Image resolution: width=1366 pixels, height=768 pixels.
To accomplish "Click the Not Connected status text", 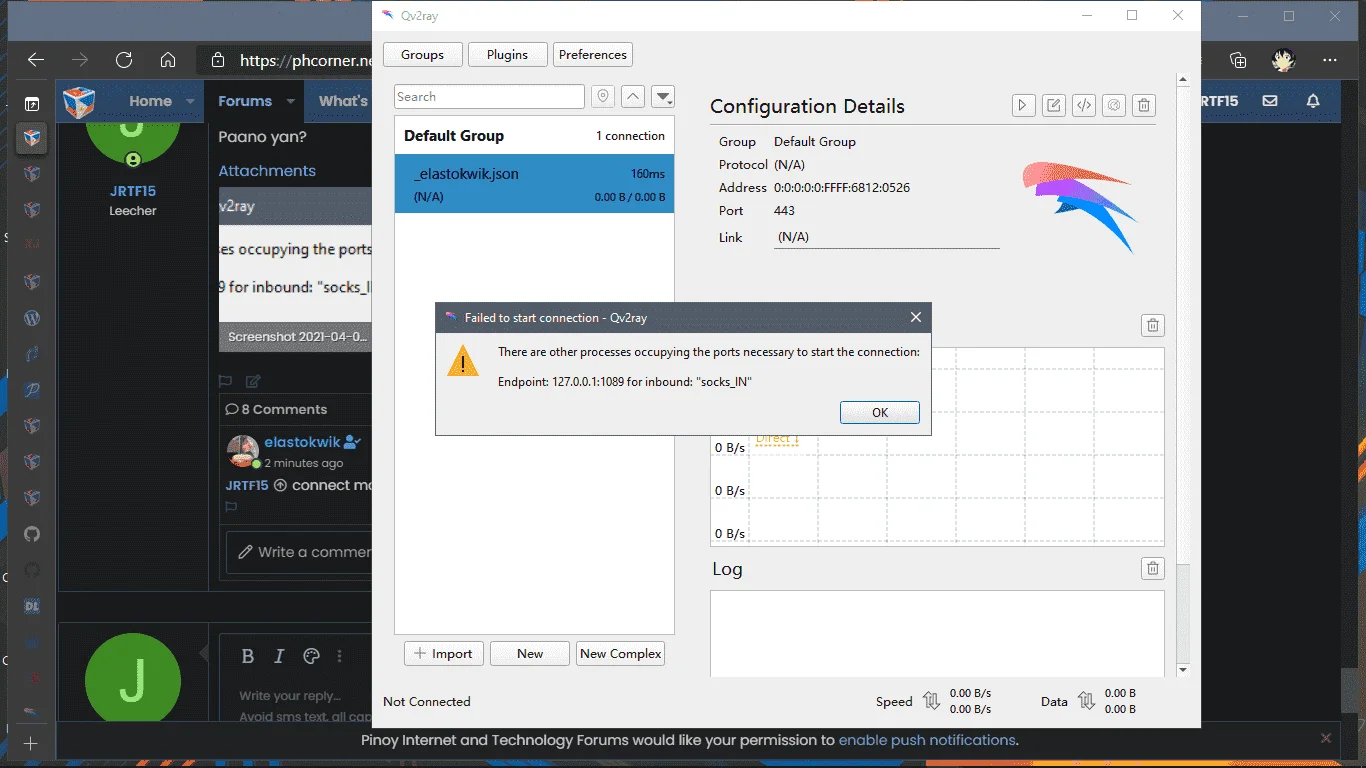I will click(x=427, y=702).
